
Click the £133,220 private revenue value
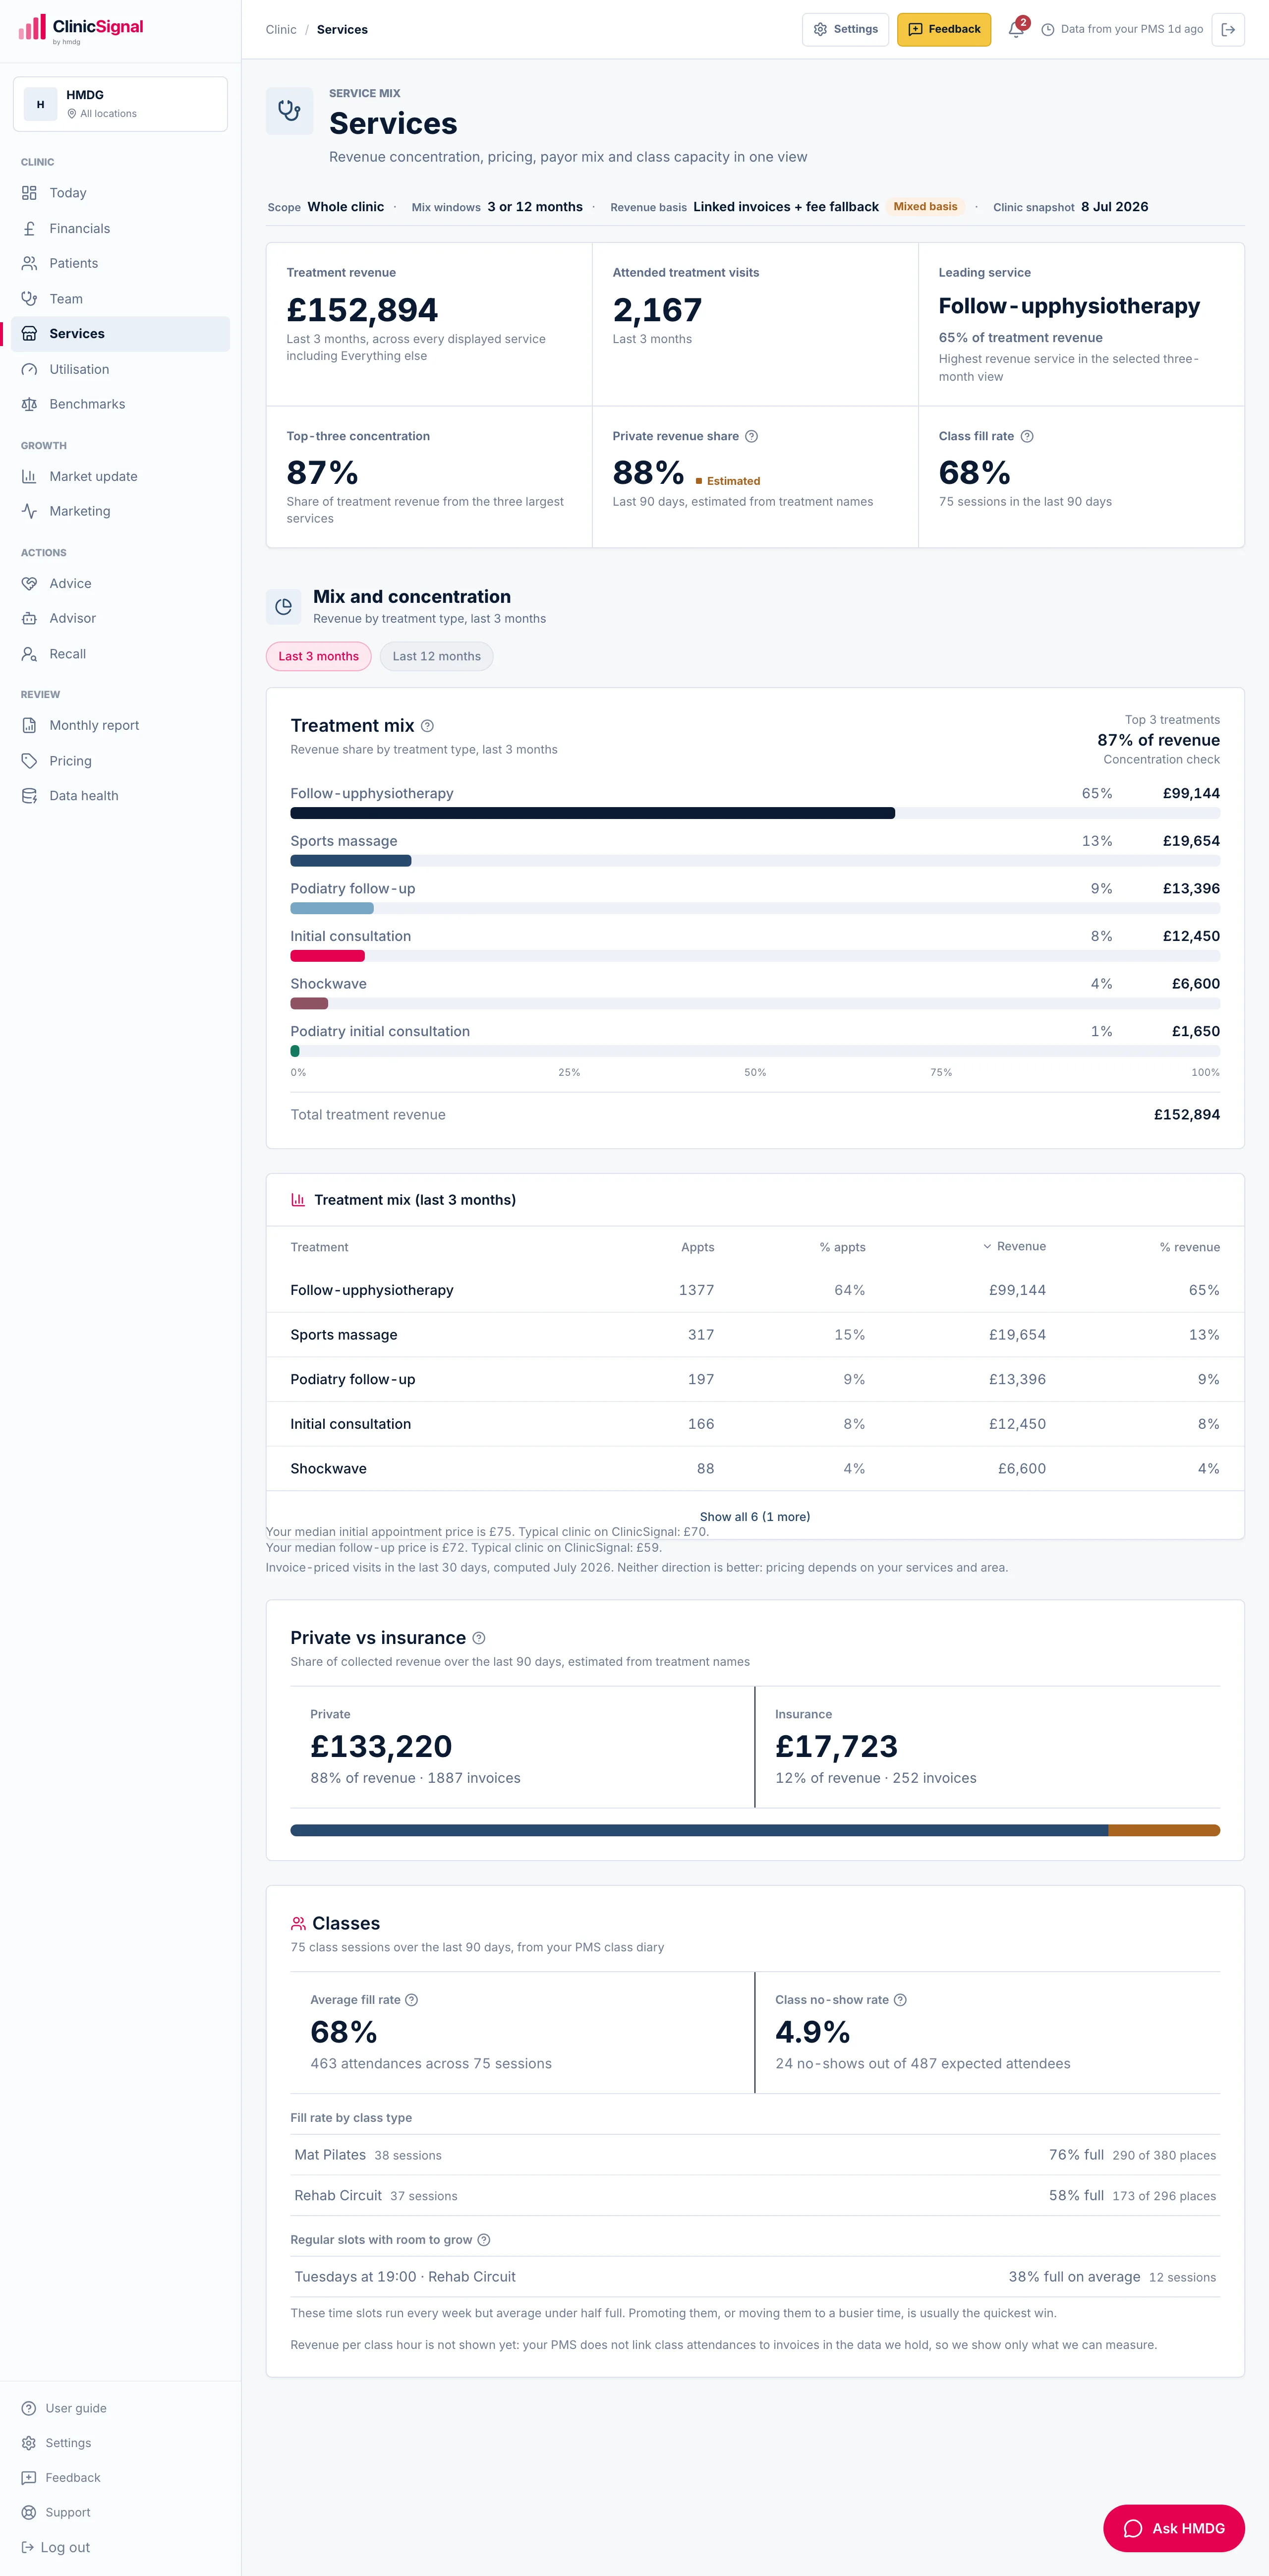click(381, 1746)
